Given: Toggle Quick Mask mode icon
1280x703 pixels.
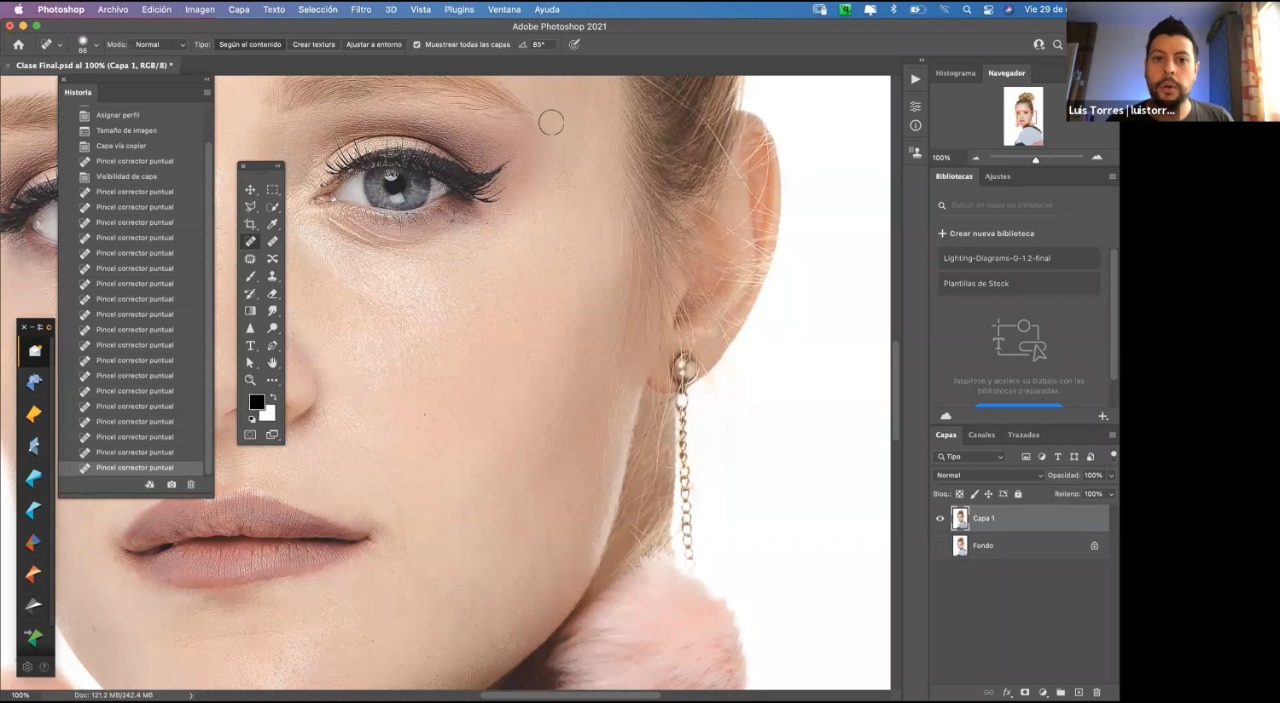Looking at the screenshot, I should tap(250, 435).
